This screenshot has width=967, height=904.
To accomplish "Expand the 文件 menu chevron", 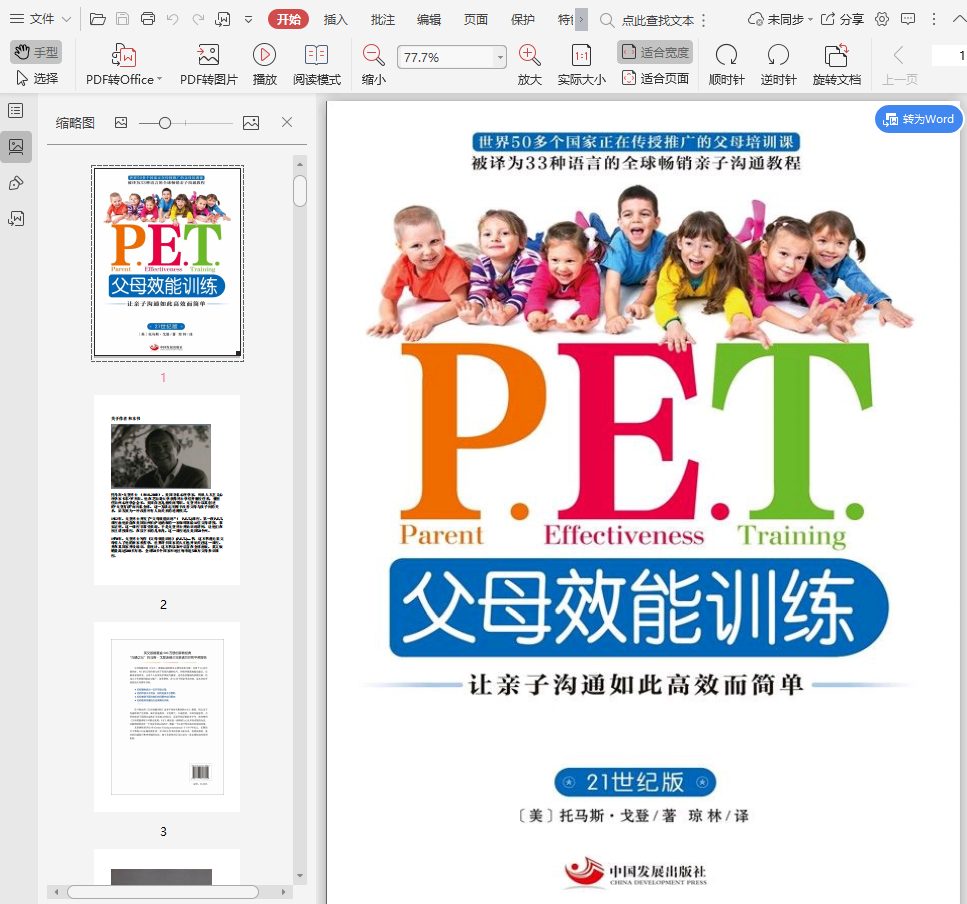I will [x=67, y=20].
